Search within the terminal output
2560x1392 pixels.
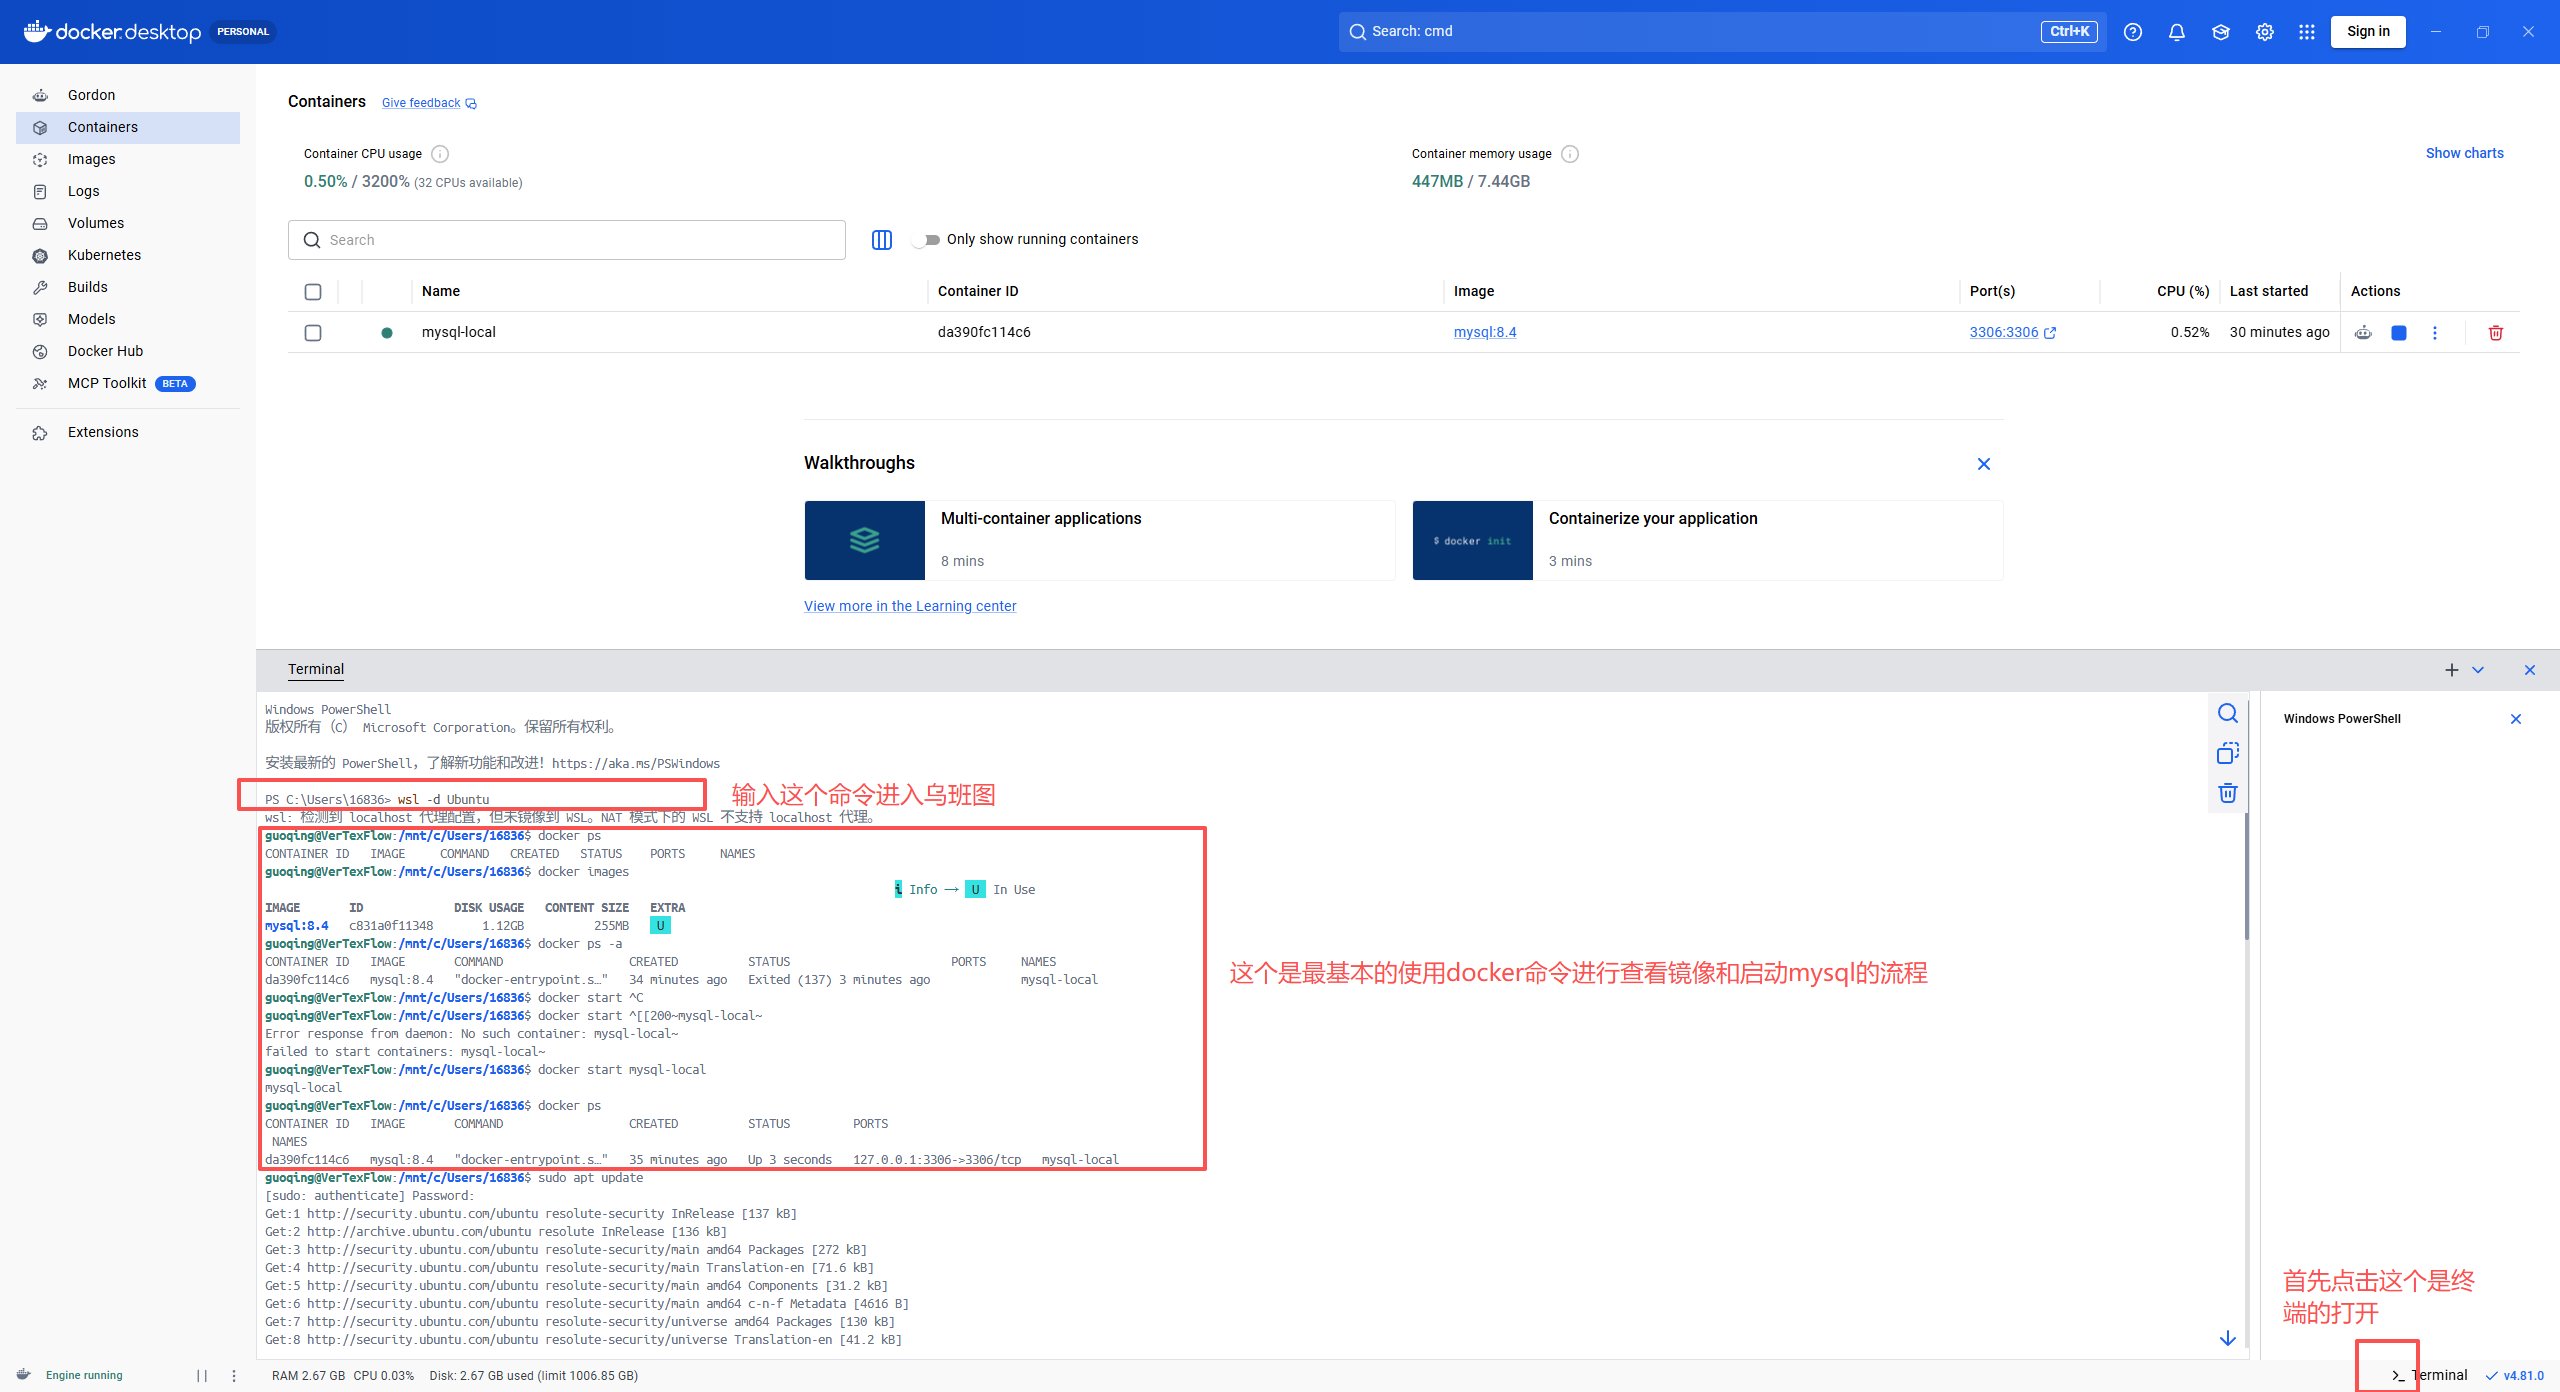tap(2228, 714)
